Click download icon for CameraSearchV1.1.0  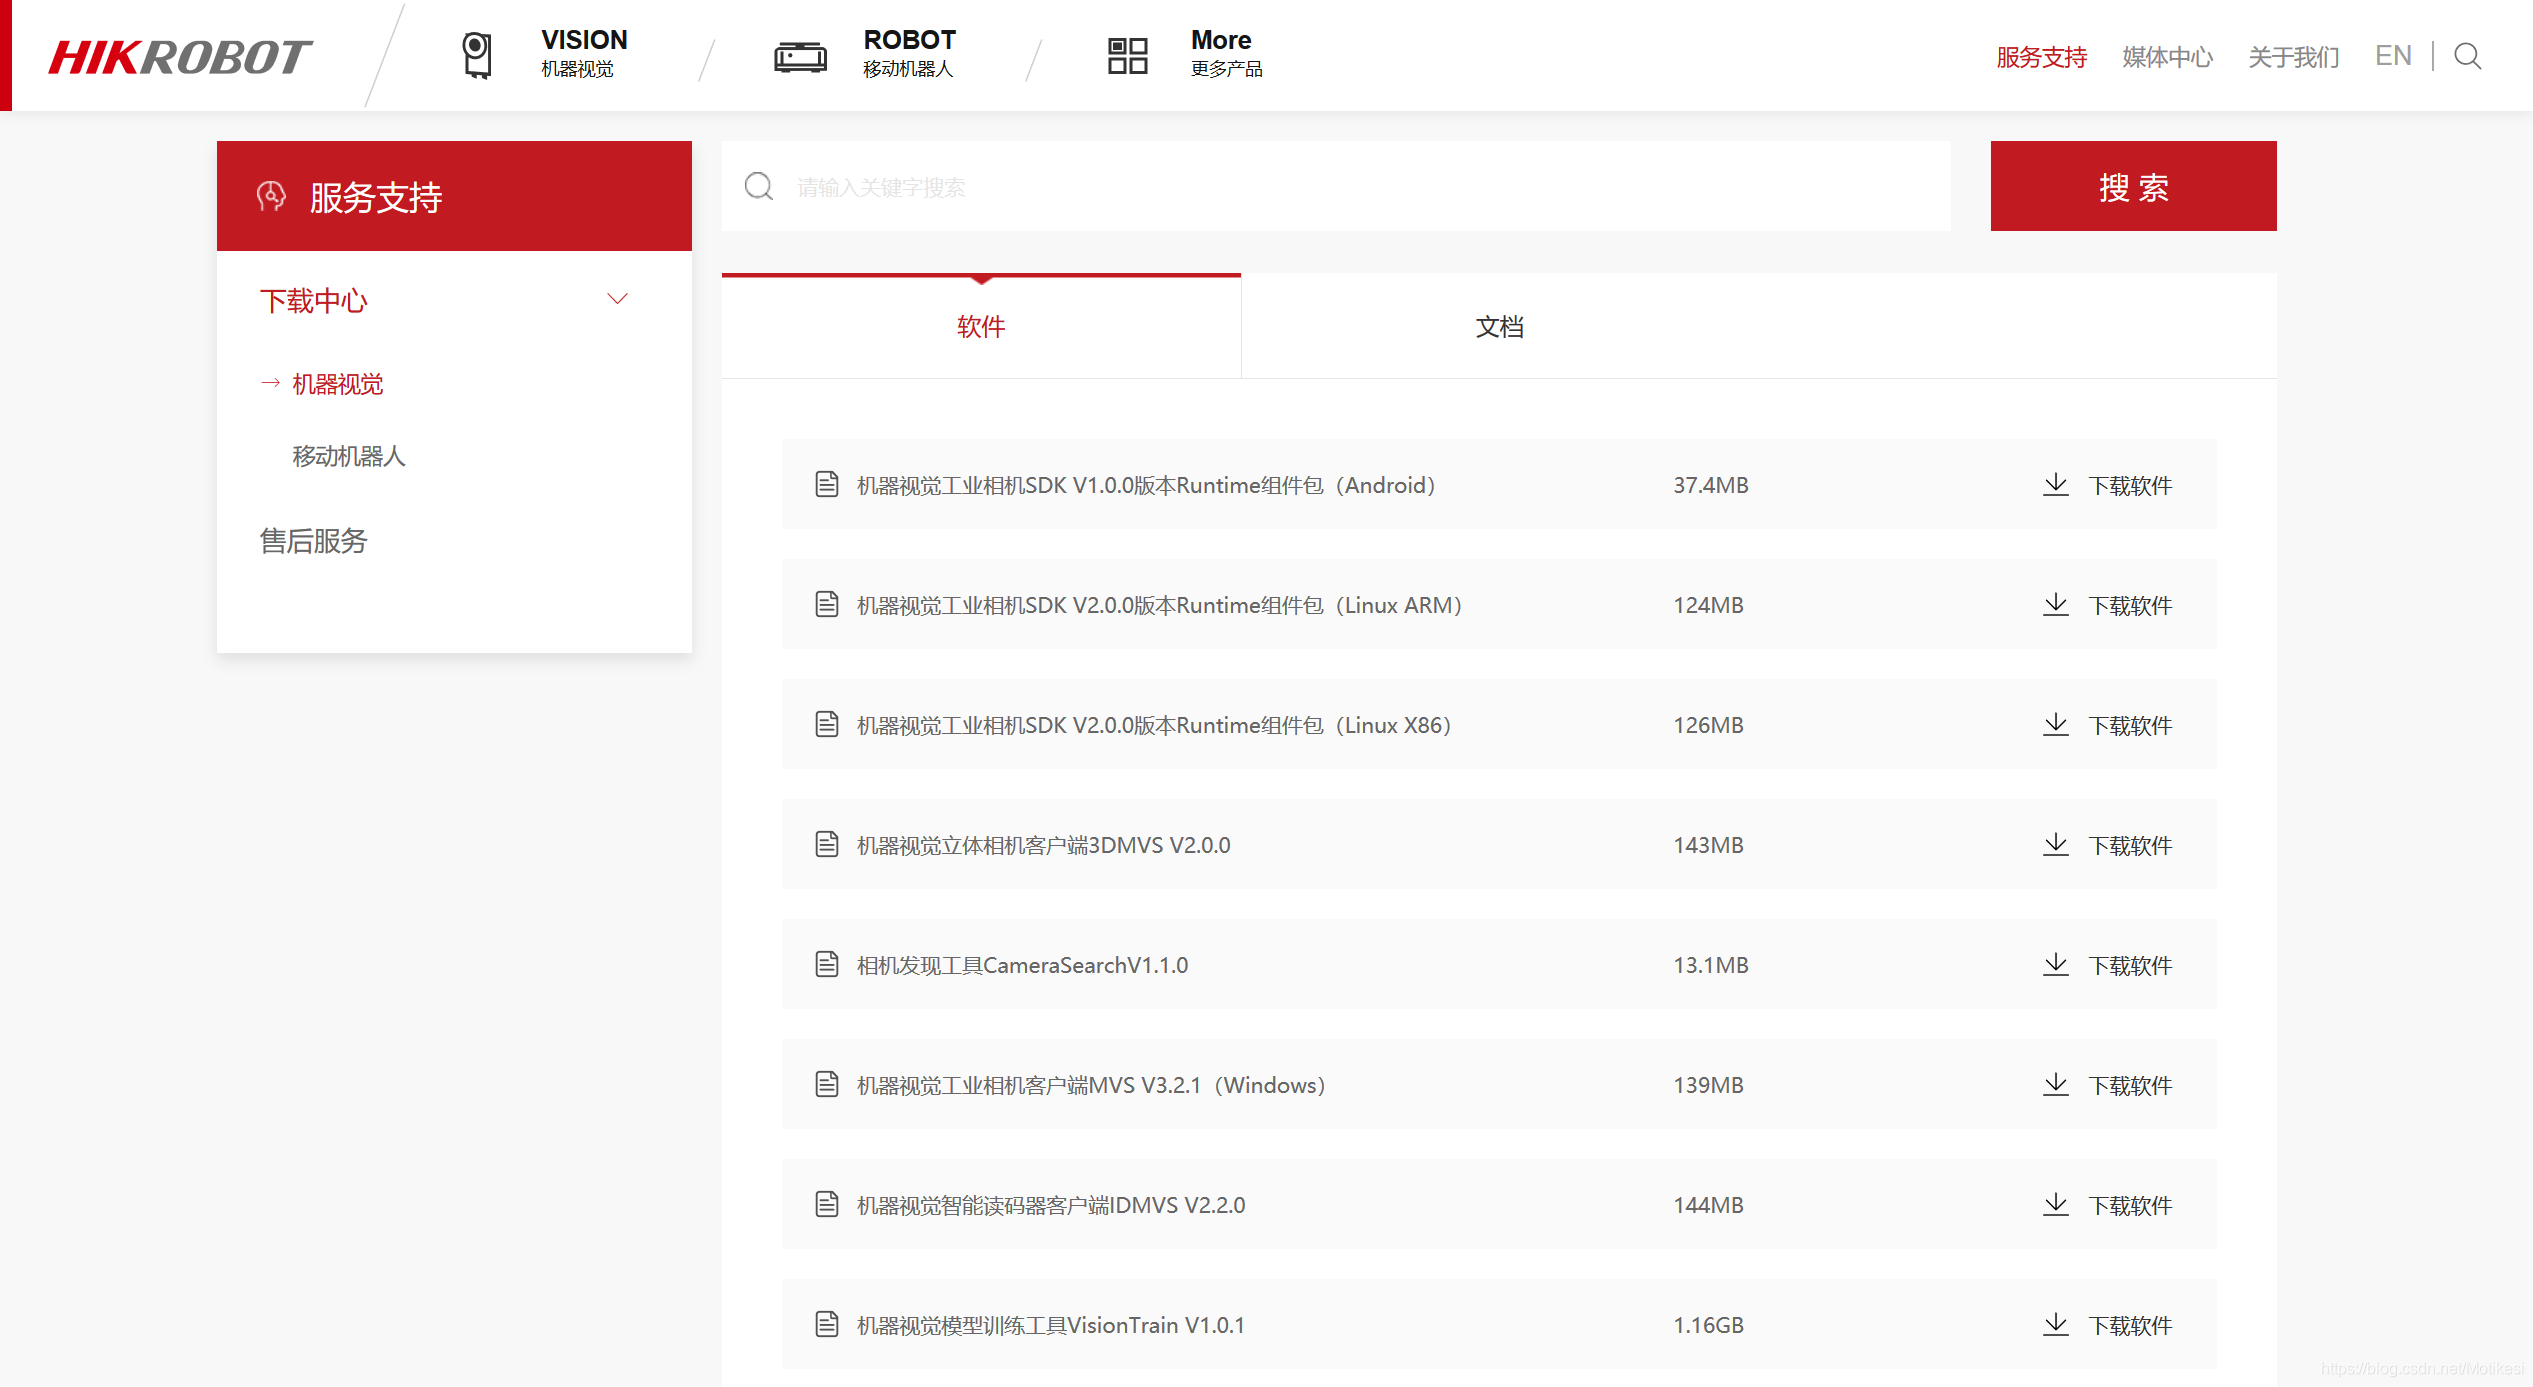click(x=2055, y=965)
